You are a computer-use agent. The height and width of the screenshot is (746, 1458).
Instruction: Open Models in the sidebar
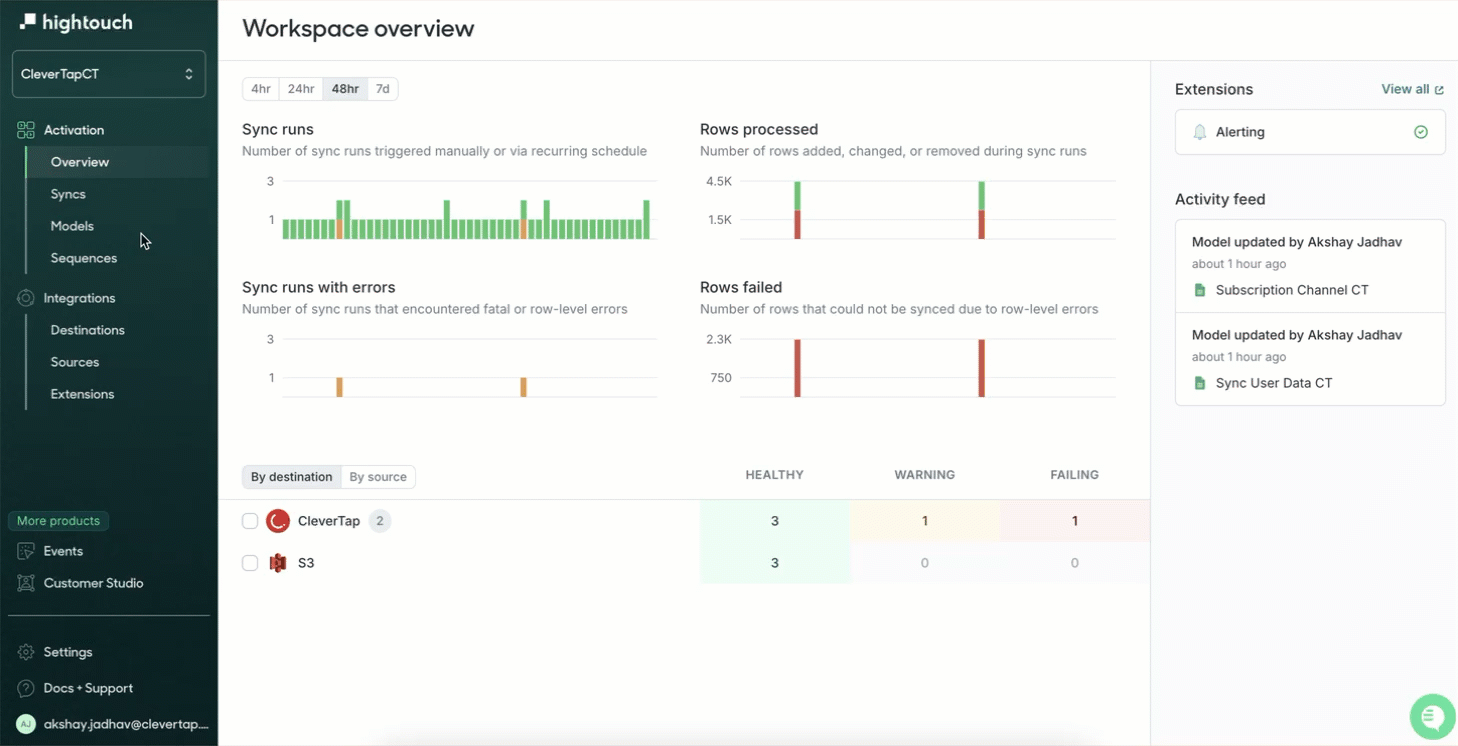(x=72, y=226)
